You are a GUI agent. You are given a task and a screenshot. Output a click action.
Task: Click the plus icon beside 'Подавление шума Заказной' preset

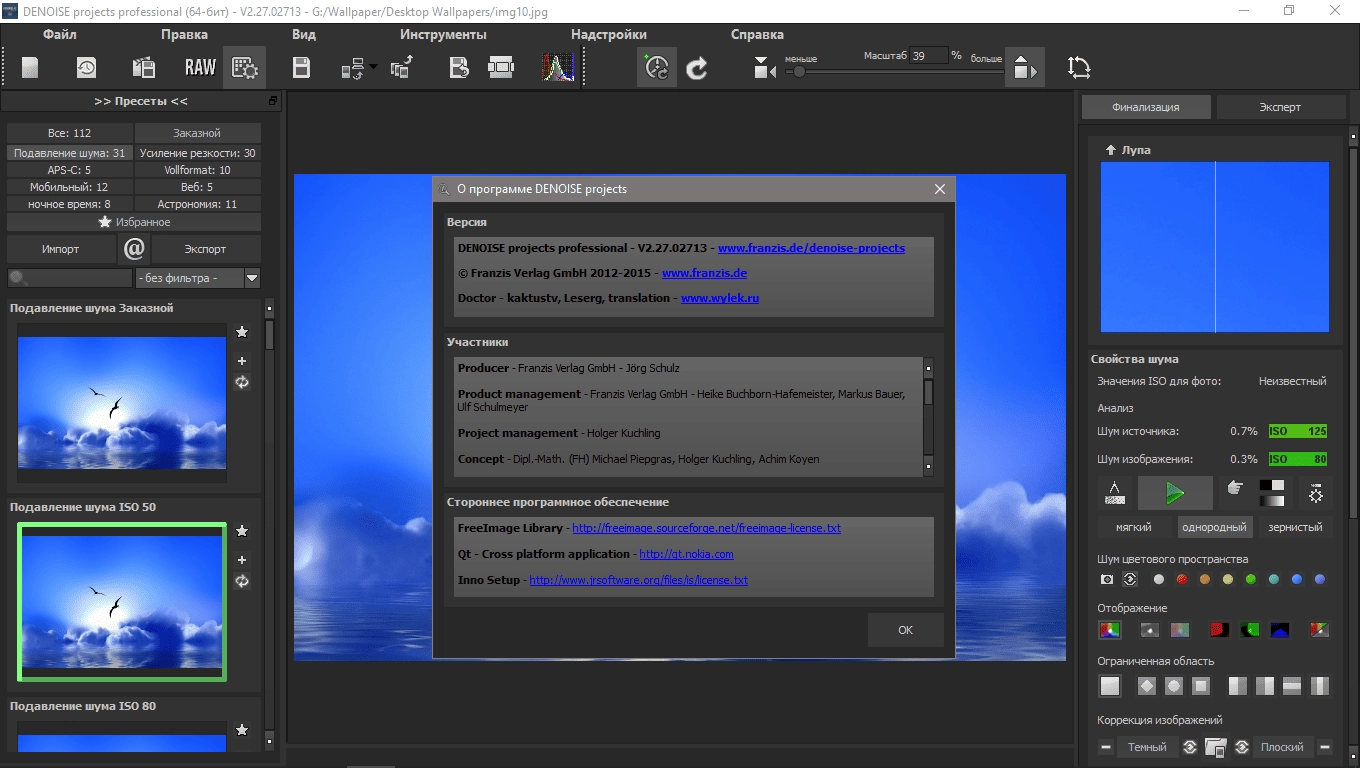[242, 361]
